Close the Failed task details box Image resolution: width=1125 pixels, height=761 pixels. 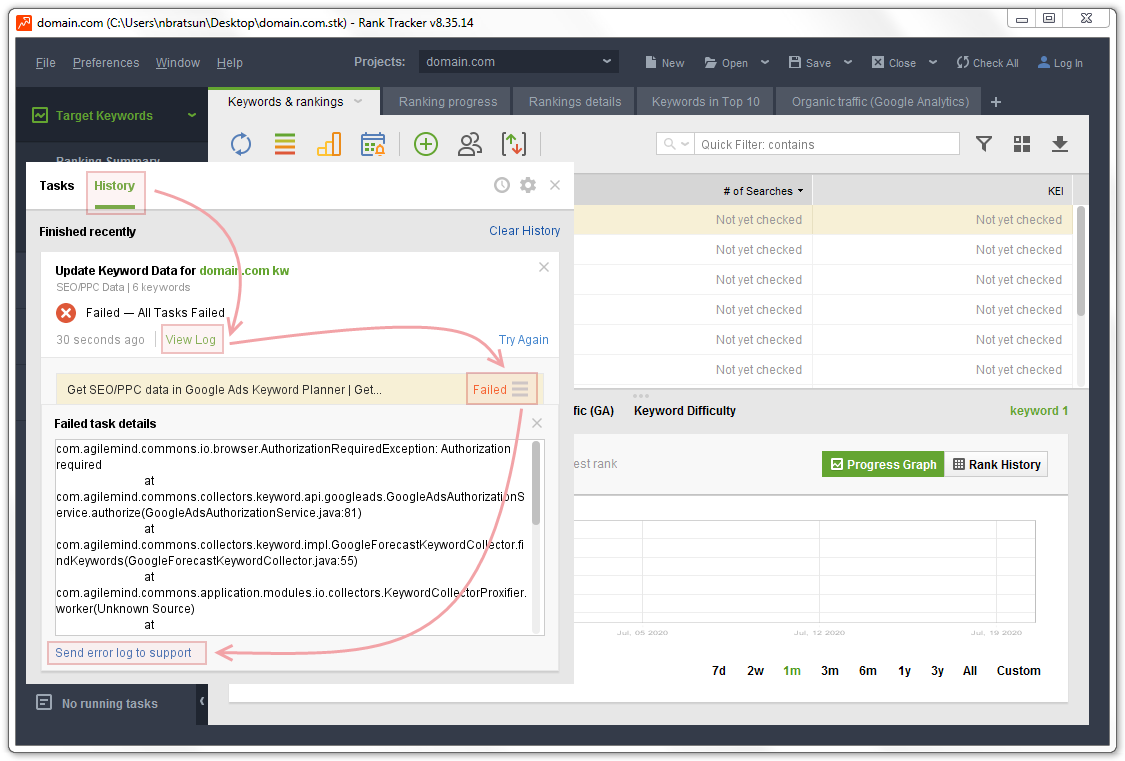537,423
